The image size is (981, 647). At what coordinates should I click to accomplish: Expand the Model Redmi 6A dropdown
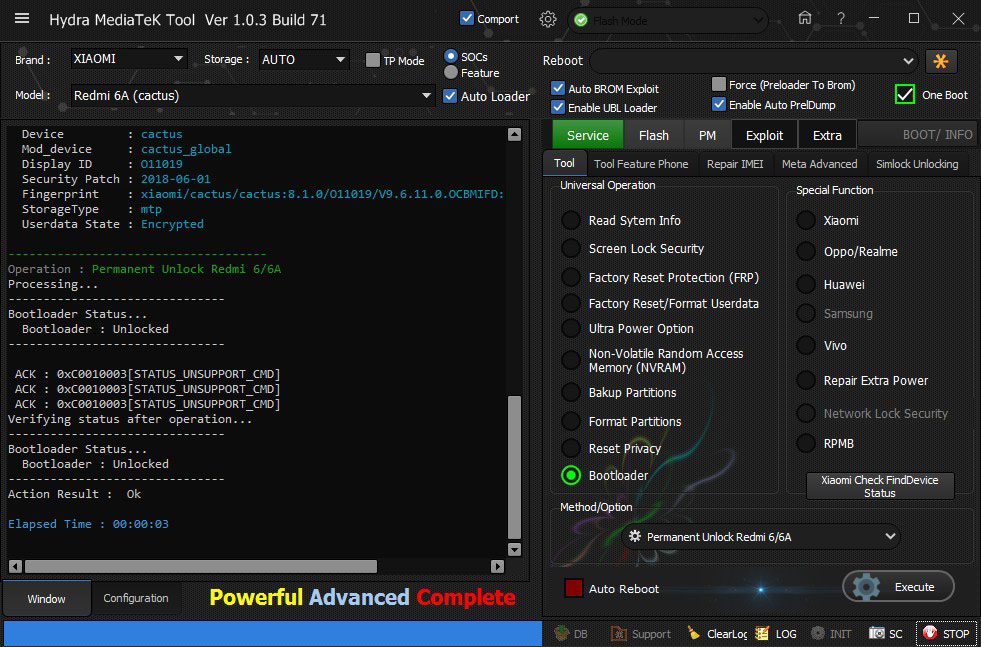point(253,96)
